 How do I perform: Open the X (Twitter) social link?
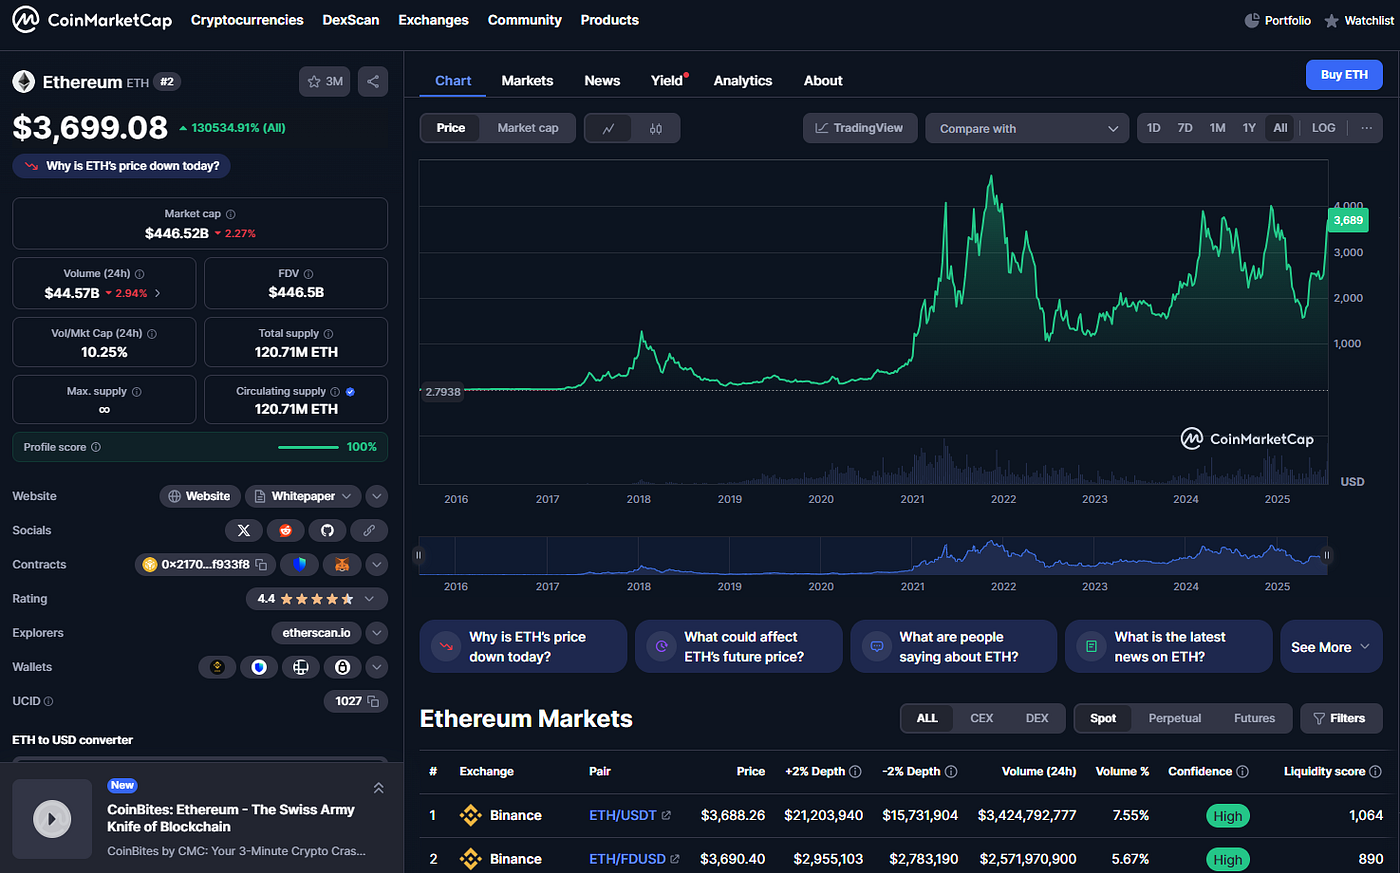[x=244, y=530]
